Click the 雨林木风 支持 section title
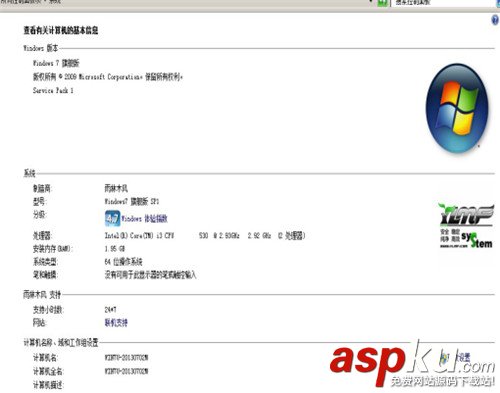Screen dimensions: 500x393 pyautogui.click(x=42, y=294)
